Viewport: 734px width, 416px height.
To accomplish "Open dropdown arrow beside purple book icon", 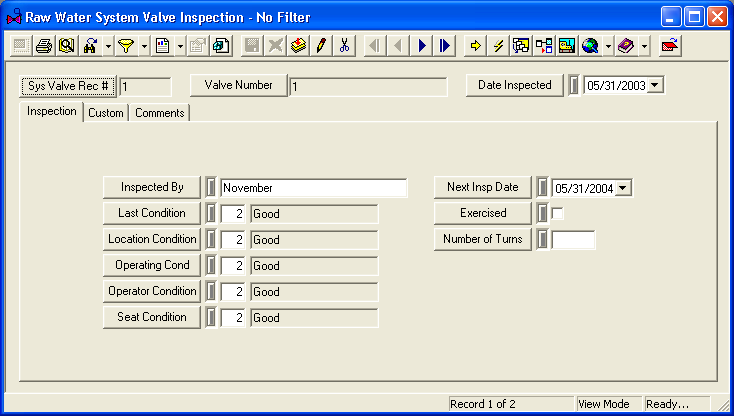I will 645,46.
